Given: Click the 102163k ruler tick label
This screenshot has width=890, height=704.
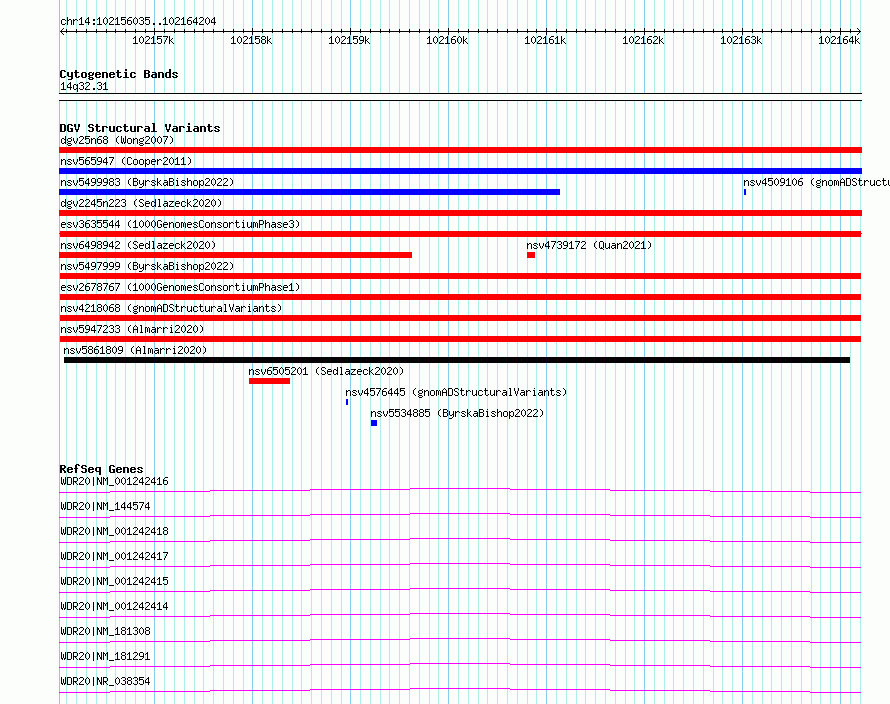Looking at the screenshot, I should pyautogui.click(x=741, y=40).
